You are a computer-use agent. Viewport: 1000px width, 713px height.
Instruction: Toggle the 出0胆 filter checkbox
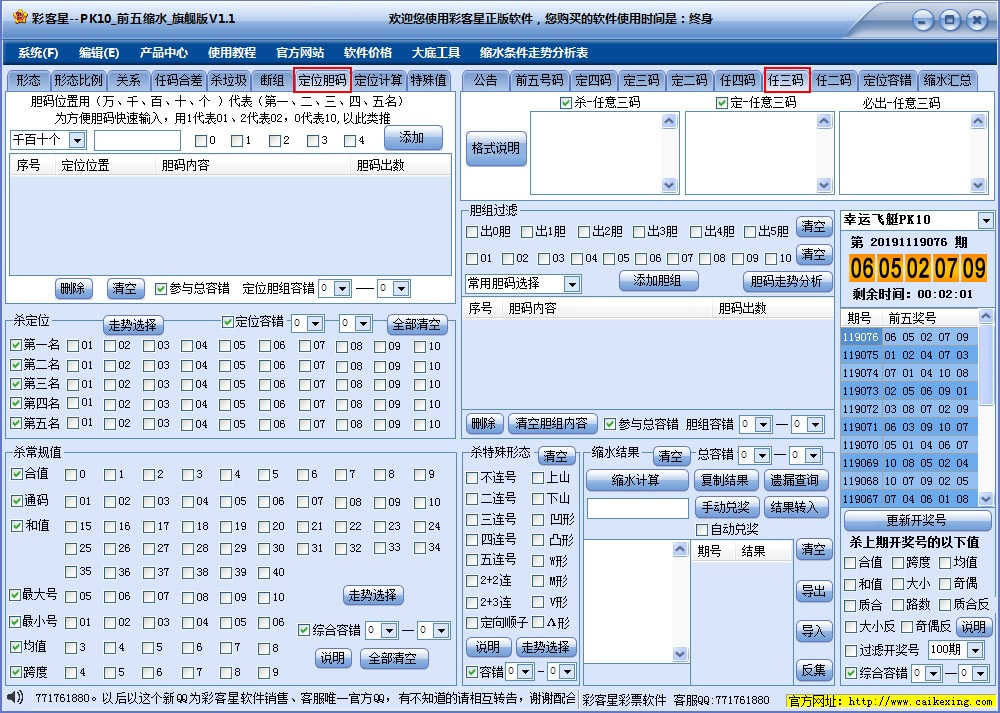(x=469, y=232)
